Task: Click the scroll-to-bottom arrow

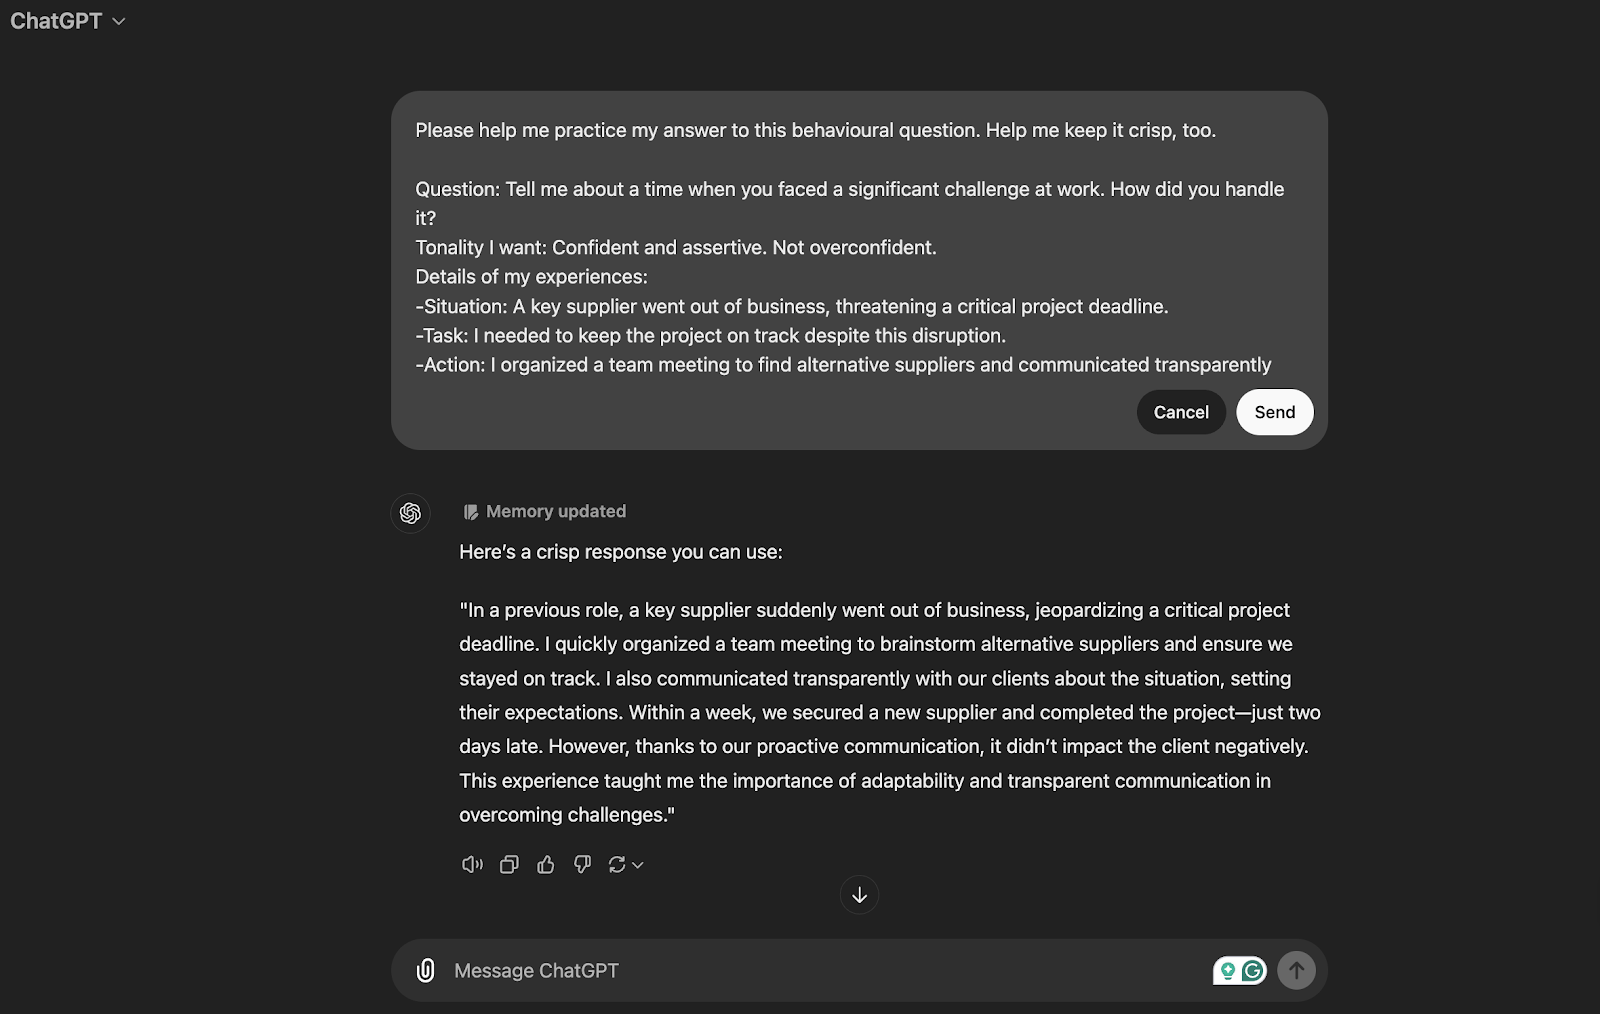Action: (x=859, y=895)
